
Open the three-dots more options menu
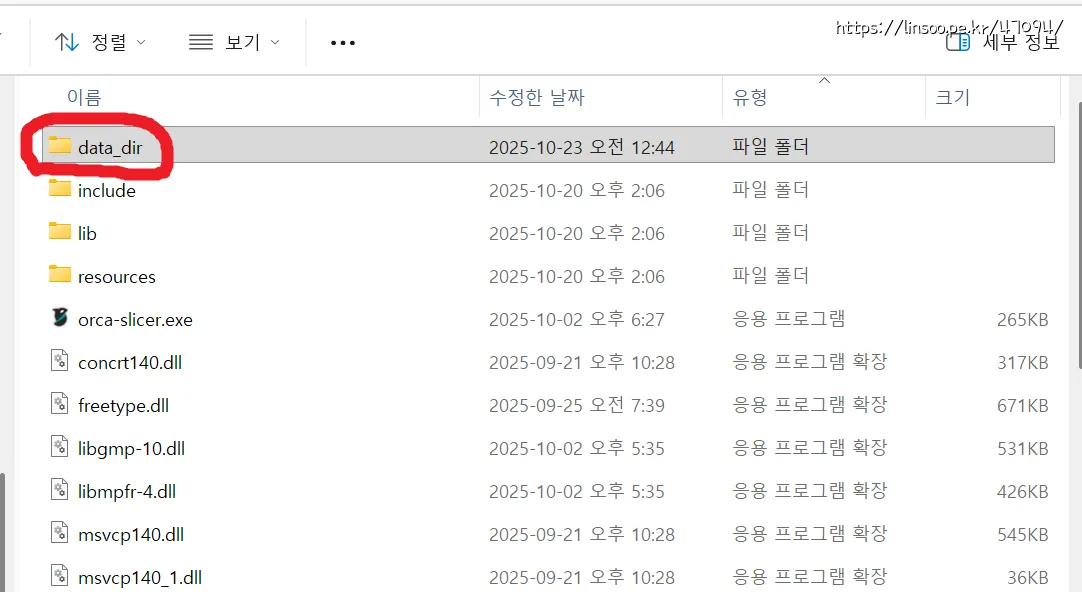click(343, 43)
